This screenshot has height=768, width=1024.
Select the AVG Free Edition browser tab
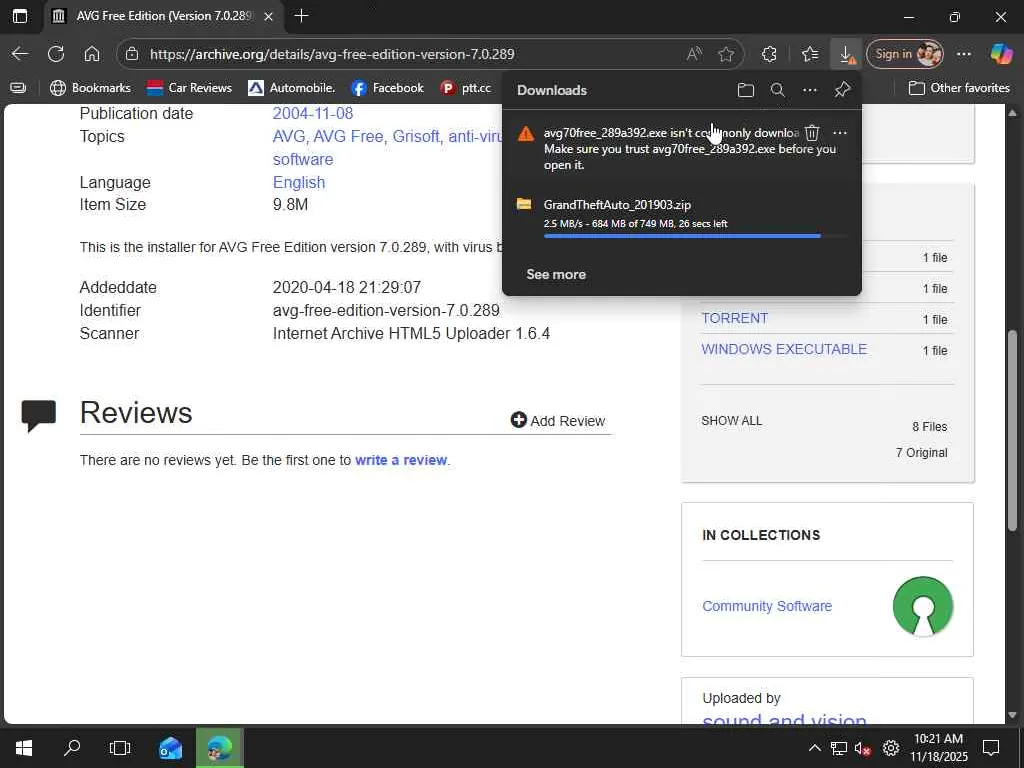coord(163,16)
